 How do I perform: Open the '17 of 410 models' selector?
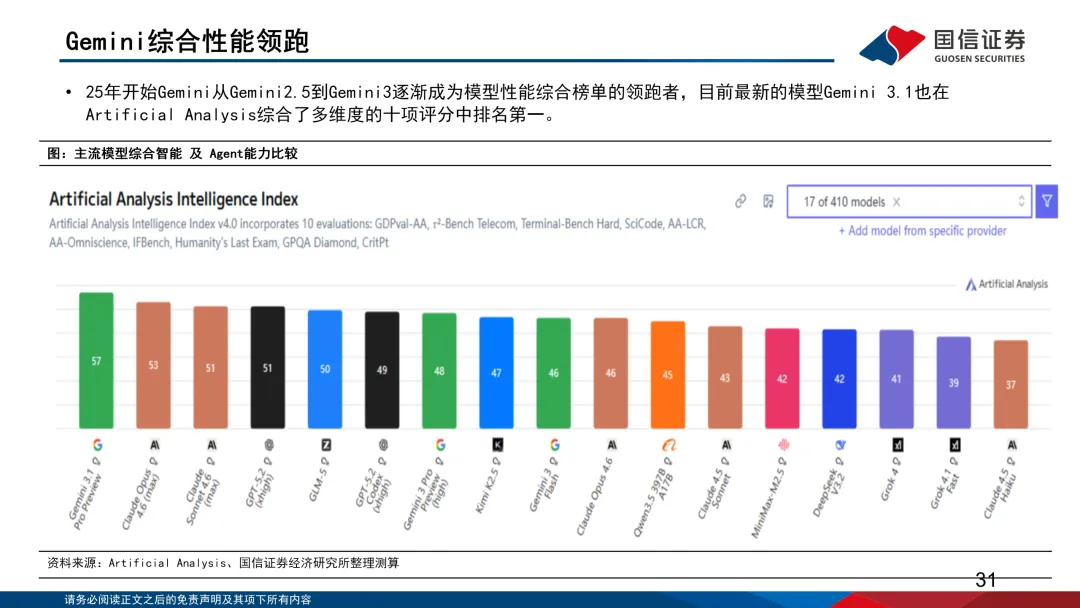click(909, 202)
